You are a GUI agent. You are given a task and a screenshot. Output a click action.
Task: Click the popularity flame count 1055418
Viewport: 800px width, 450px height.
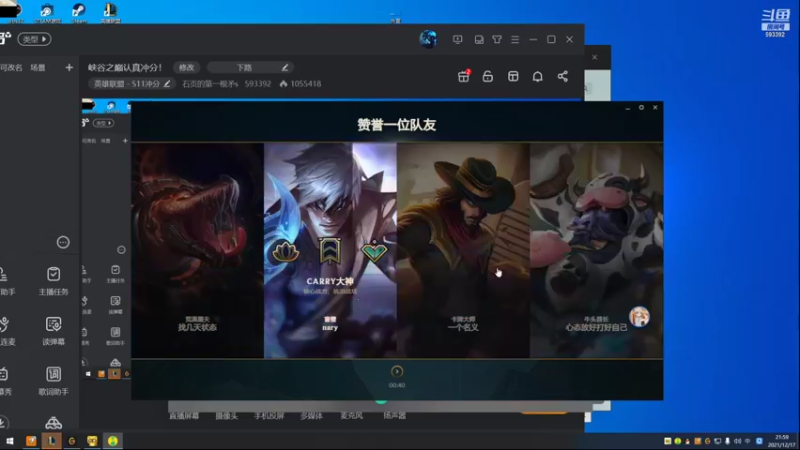pyautogui.click(x=301, y=84)
